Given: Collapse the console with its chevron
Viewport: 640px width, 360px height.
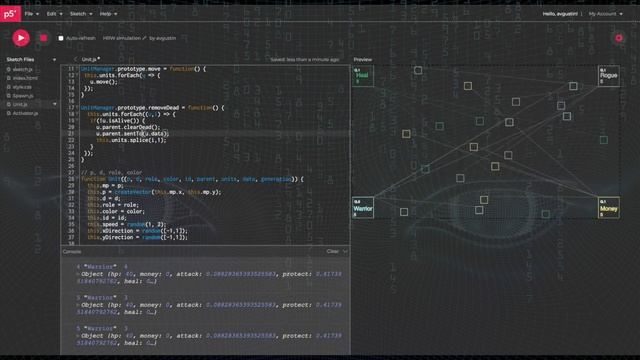Looking at the screenshot, I should (345, 251).
